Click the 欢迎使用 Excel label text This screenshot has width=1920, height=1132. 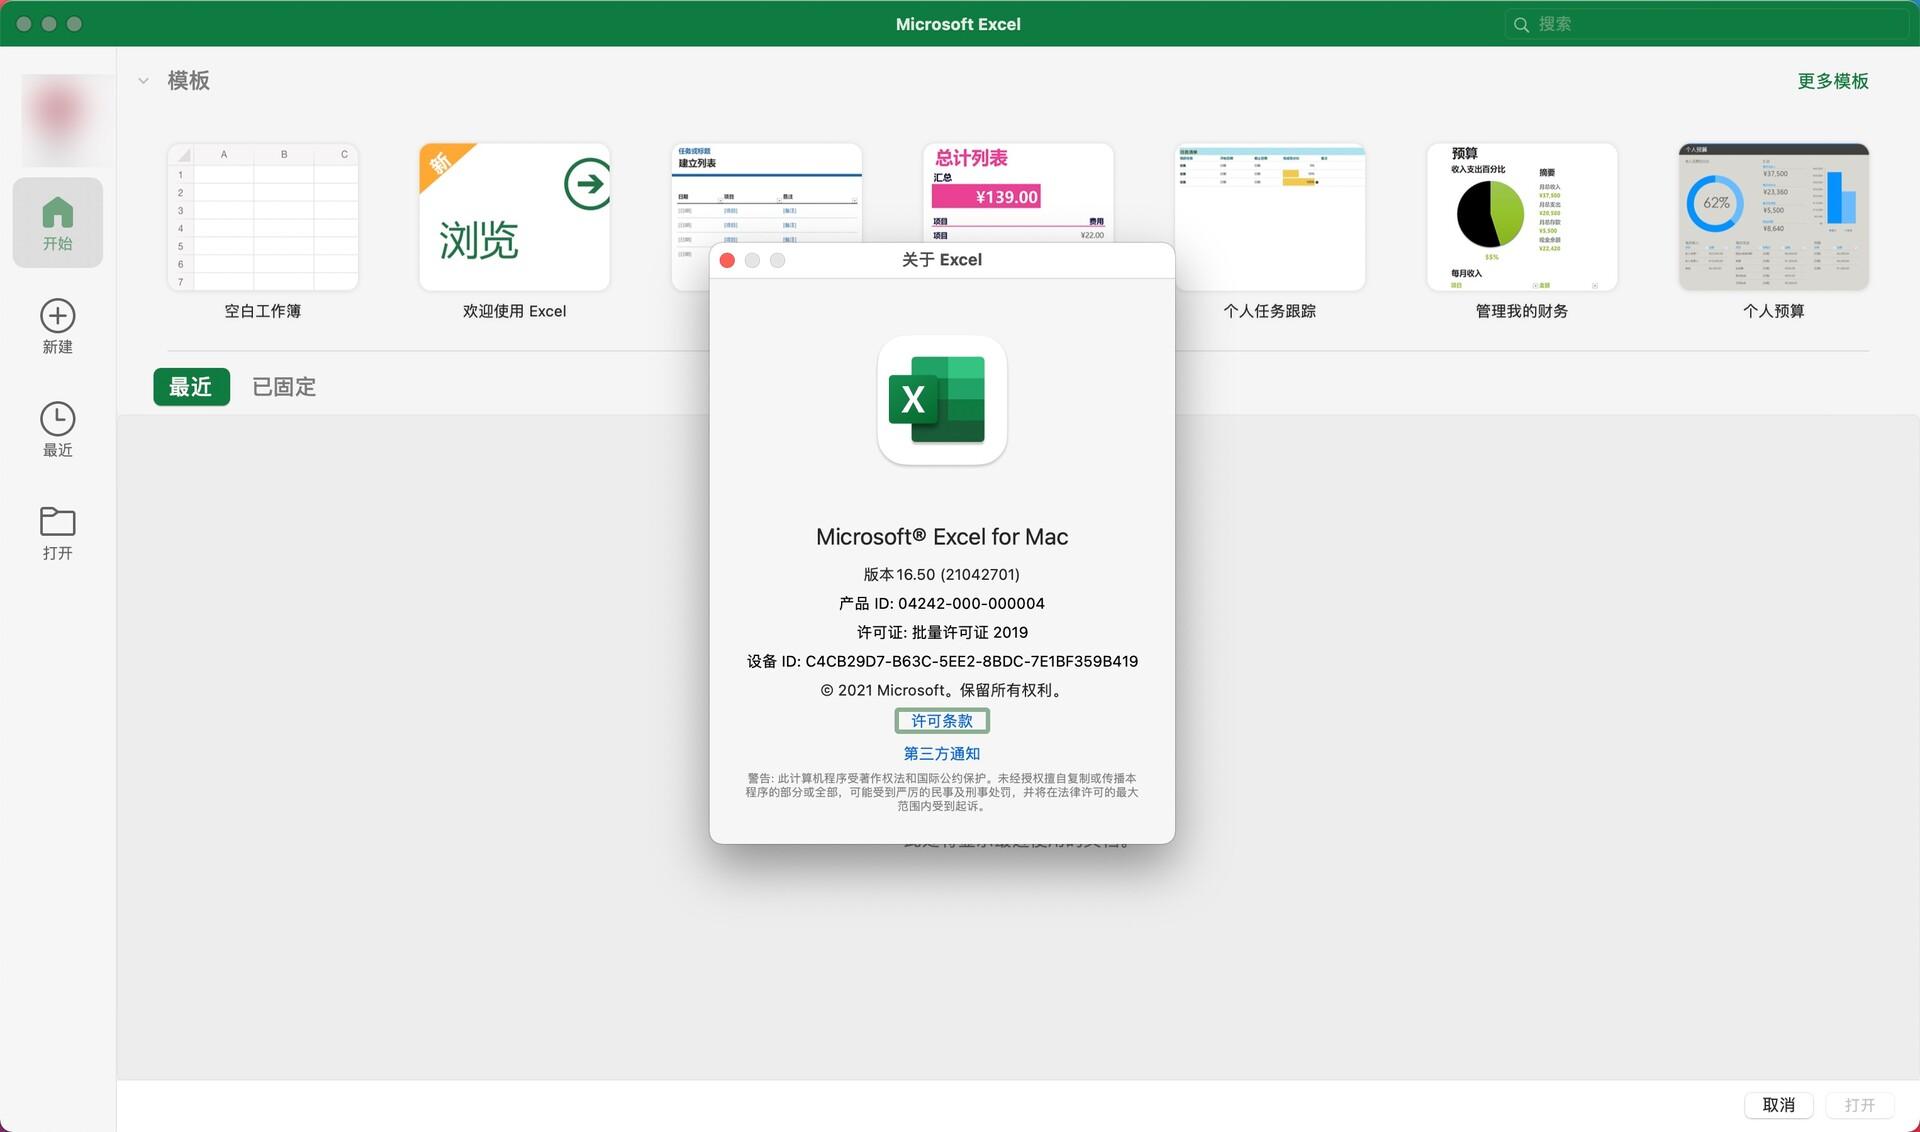tap(514, 312)
